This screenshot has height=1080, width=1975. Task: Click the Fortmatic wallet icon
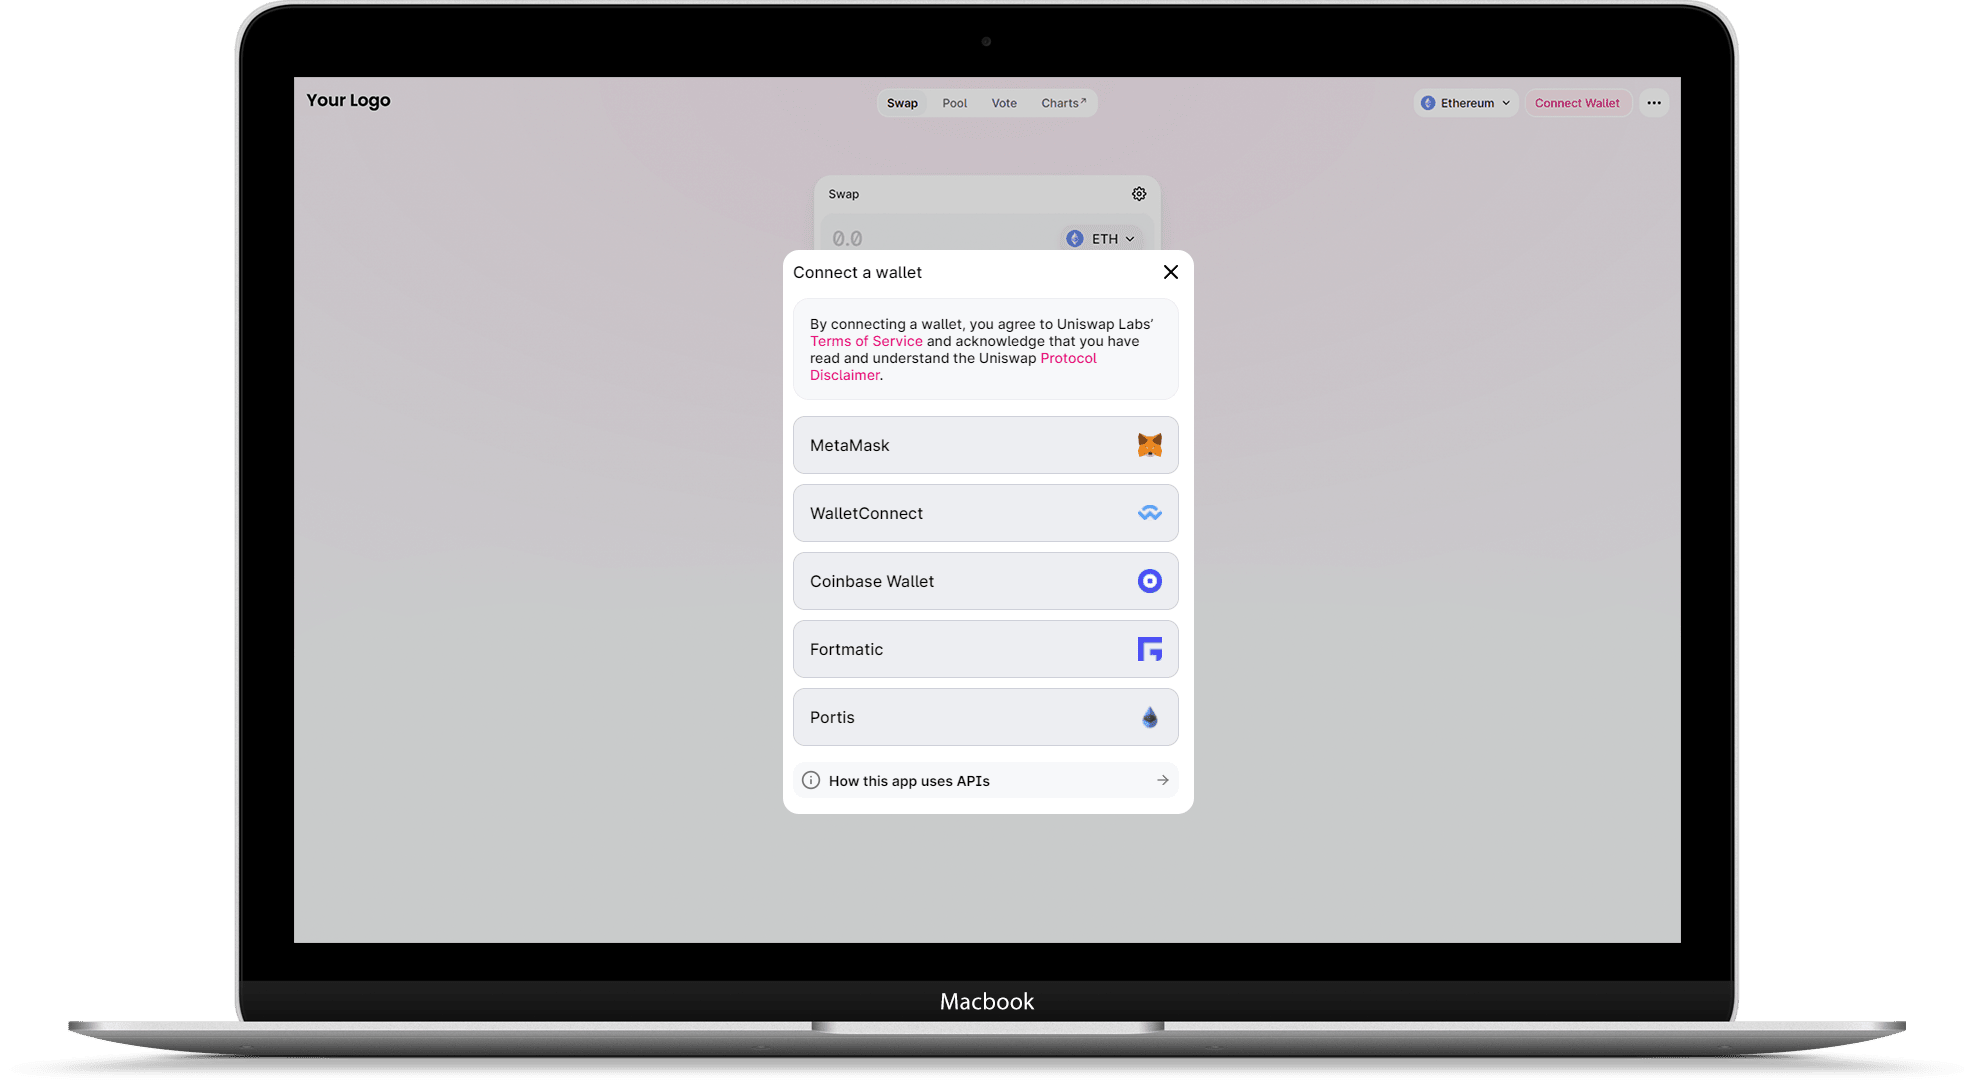[1149, 648]
